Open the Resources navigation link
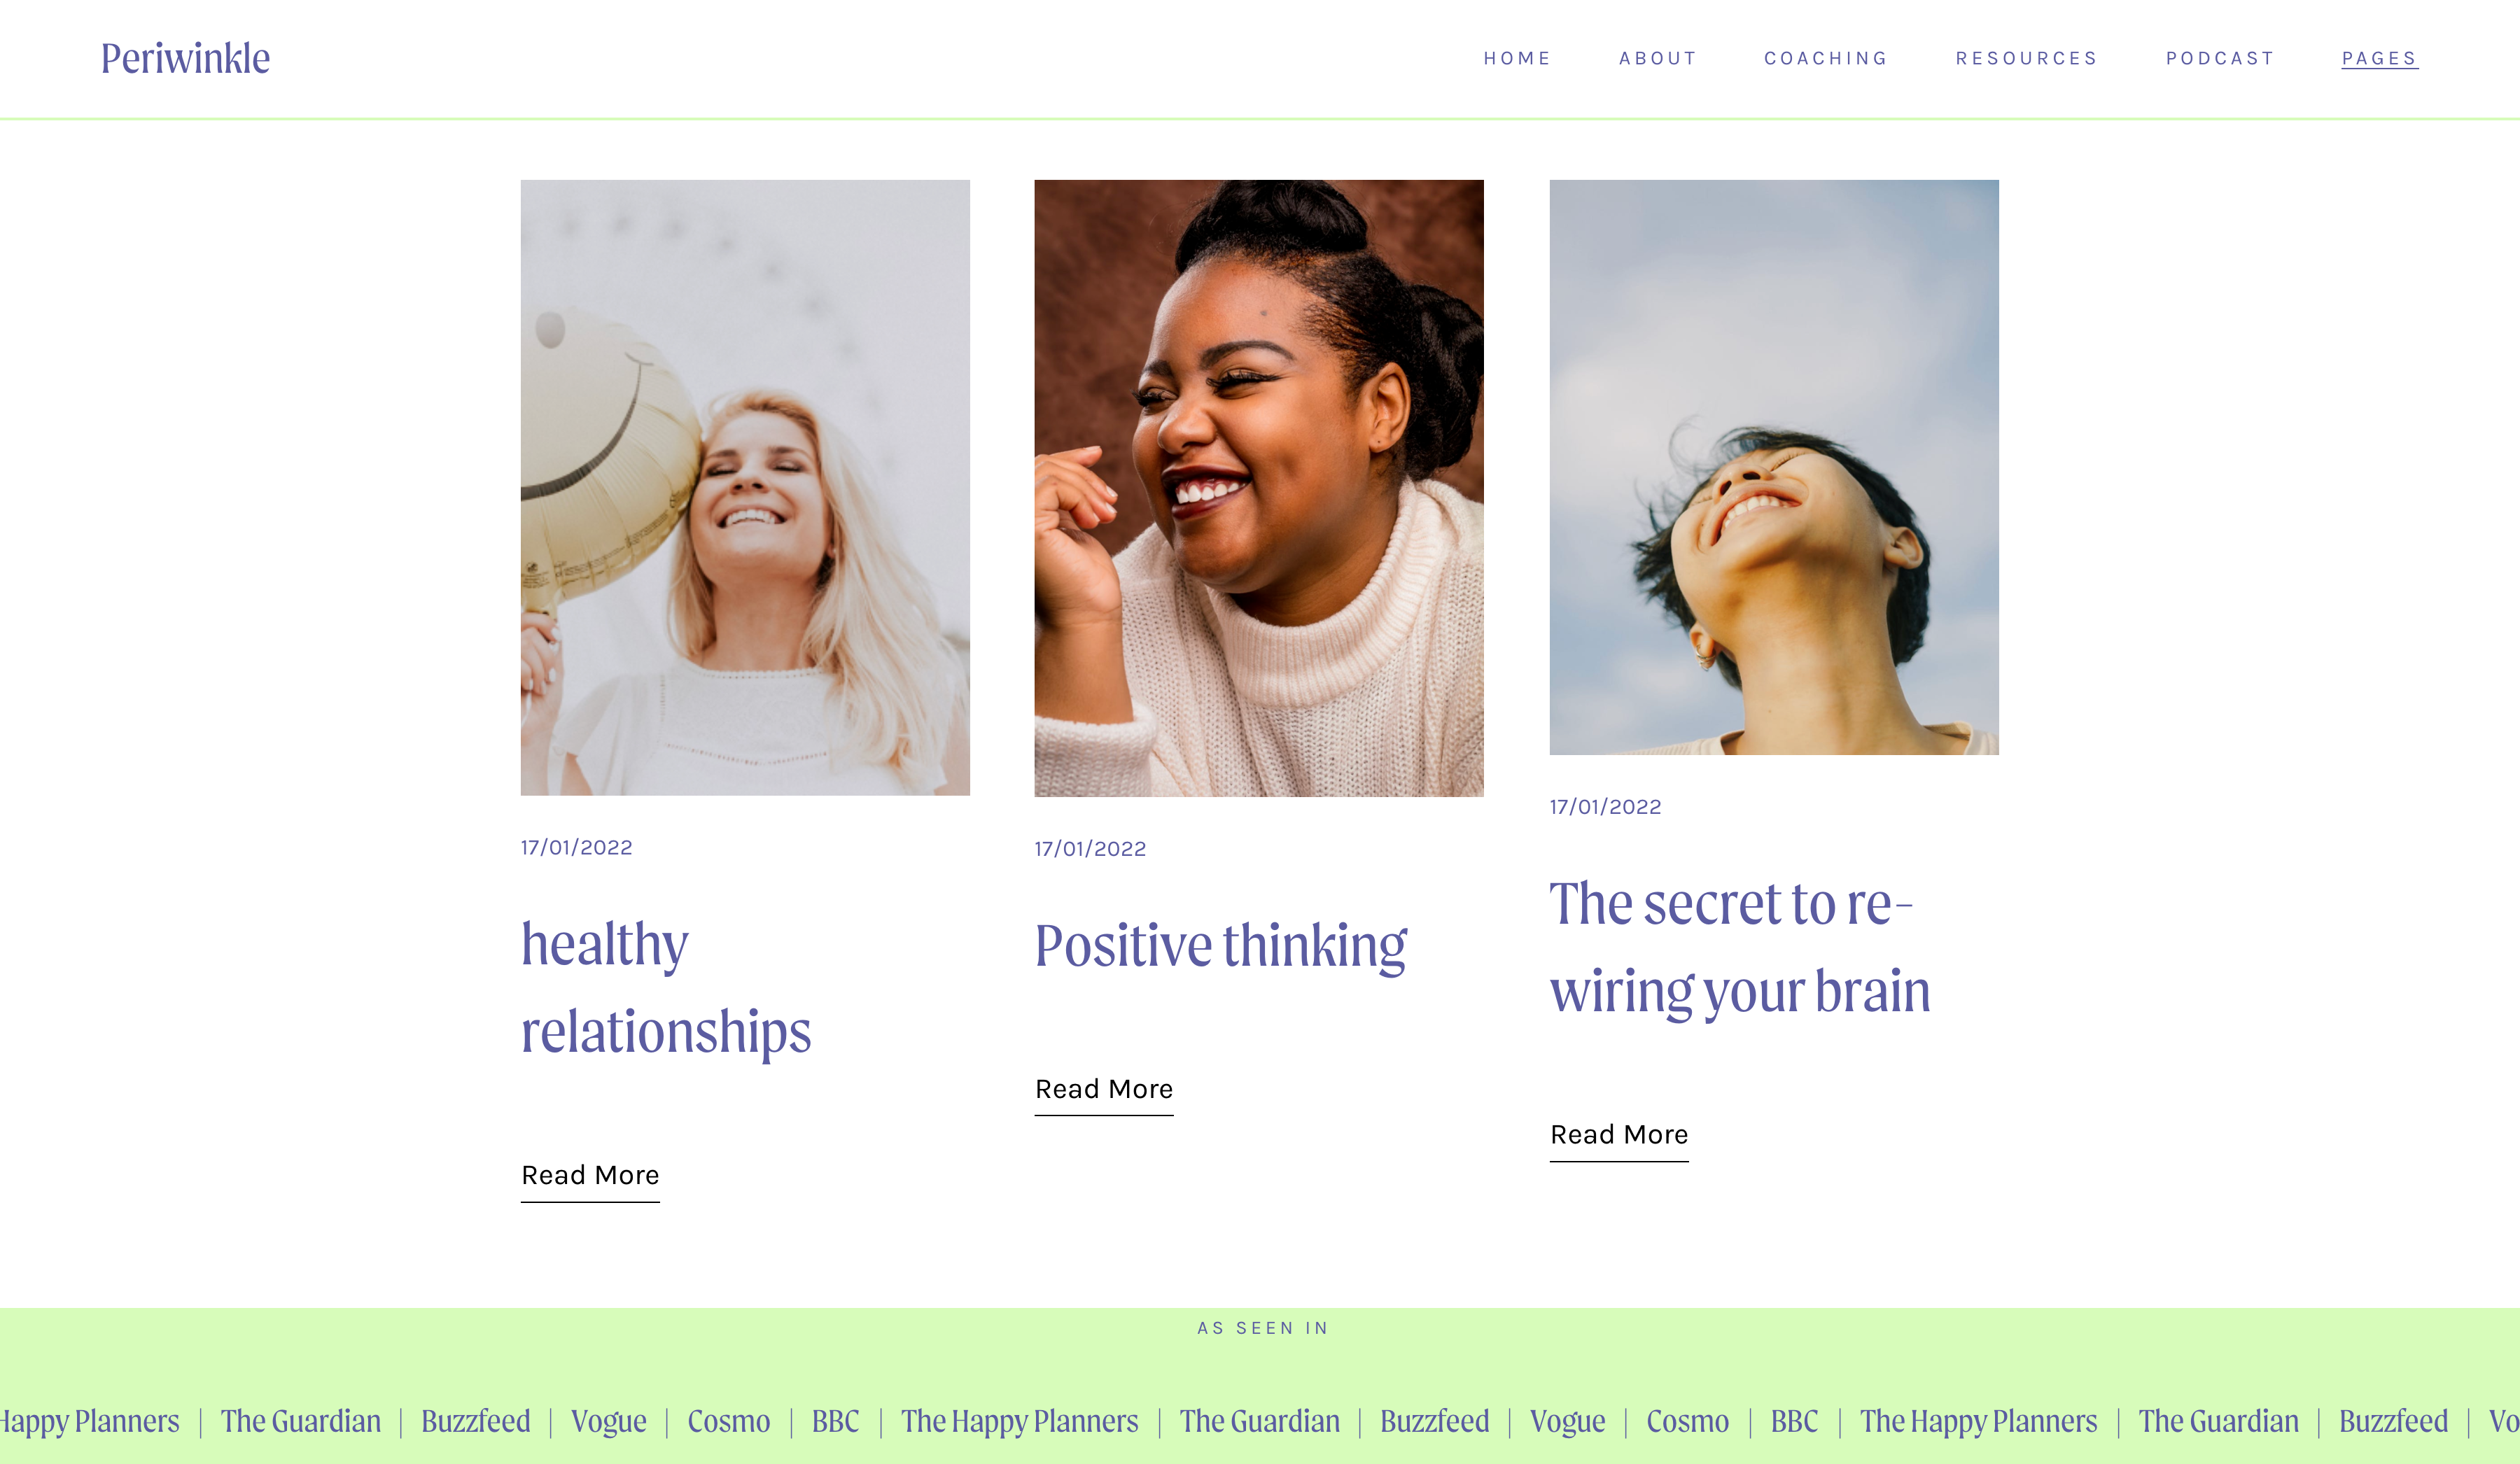Image resolution: width=2520 pixels, height=1464 pixels. 2027,58
